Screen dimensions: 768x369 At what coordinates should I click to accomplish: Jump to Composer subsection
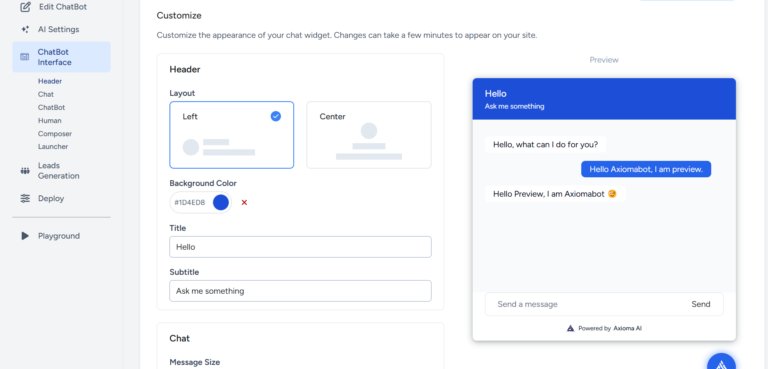pyautogui.click(x=55, y=134)
